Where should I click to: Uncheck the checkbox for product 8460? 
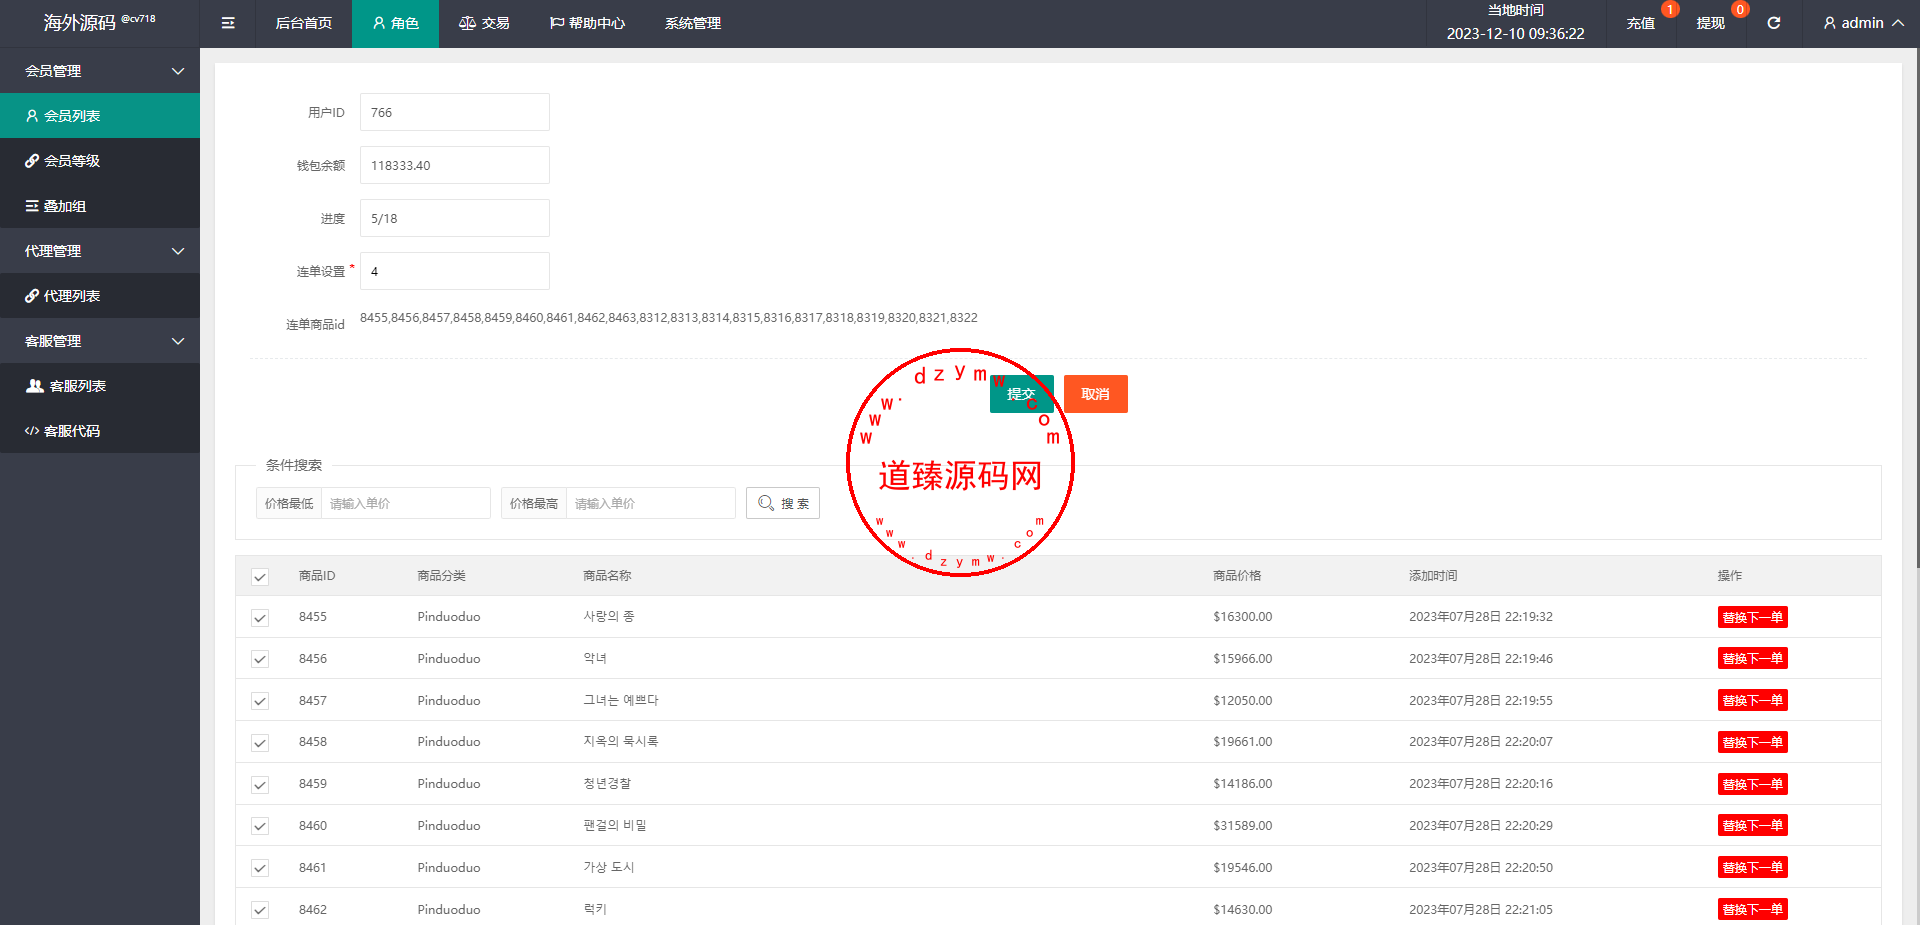point(260,826)
